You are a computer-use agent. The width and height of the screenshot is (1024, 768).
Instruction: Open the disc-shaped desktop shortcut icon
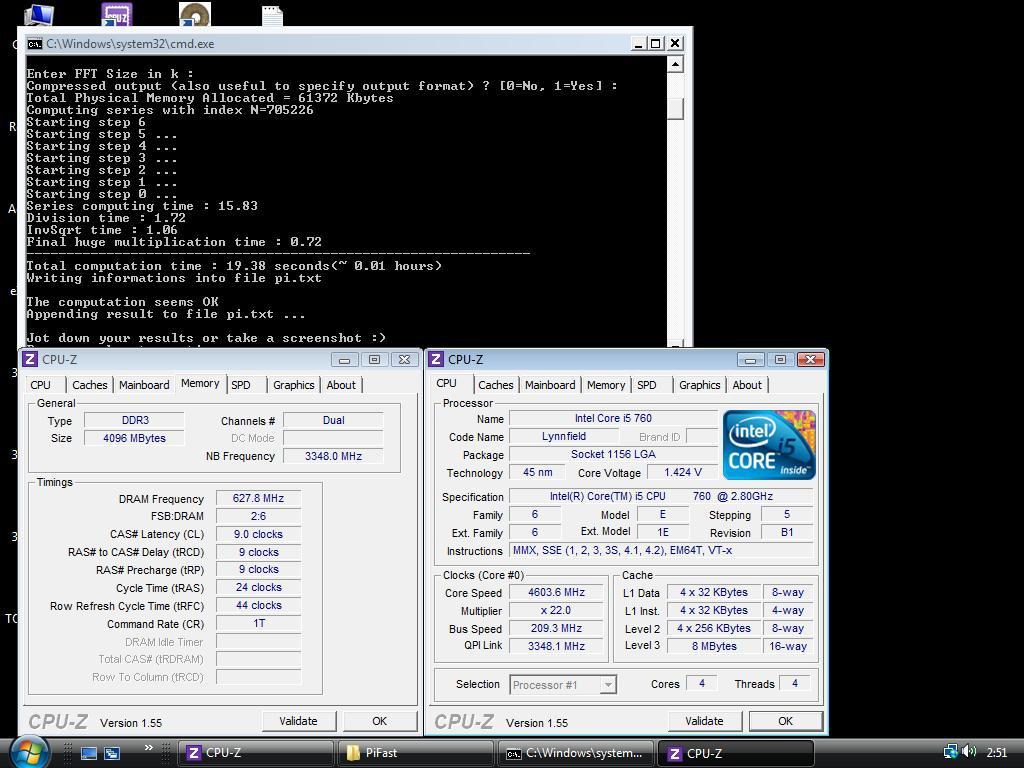(195, 14)
